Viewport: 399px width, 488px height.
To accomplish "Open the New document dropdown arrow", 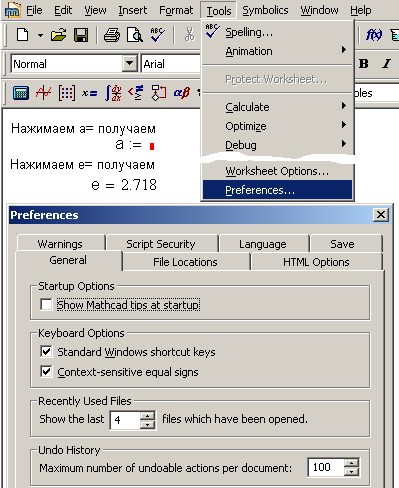I will click(x=40, y=35).
